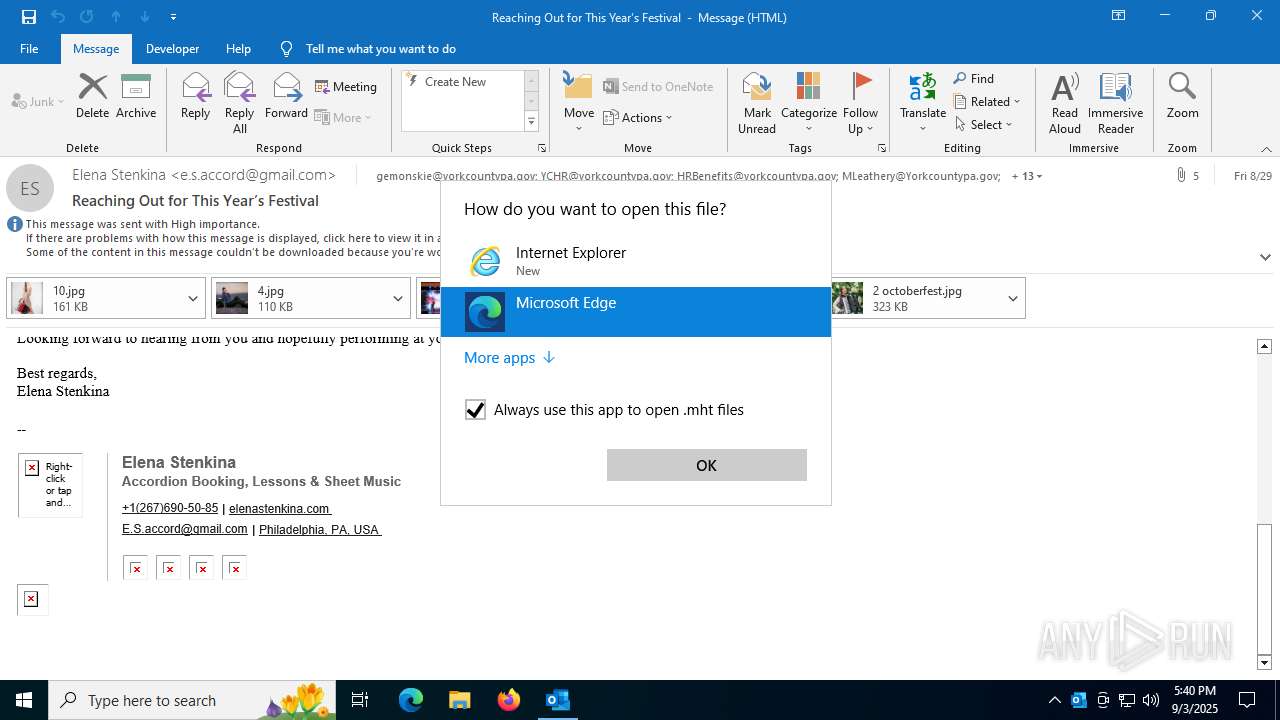Open the Move folder button
Screen dimensions: 1280x720
tap(579, 103)
